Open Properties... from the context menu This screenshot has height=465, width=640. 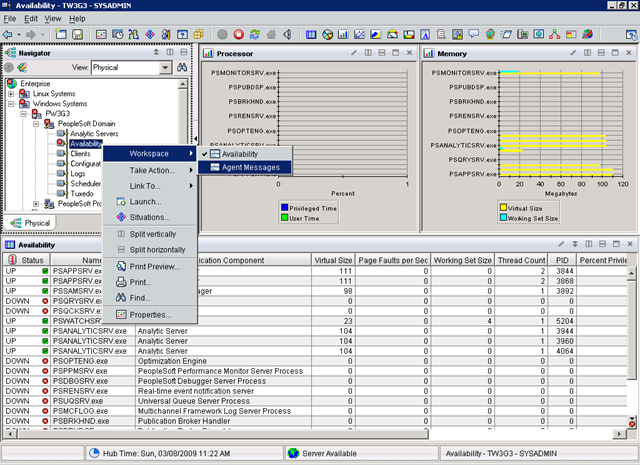click(150, 315)
